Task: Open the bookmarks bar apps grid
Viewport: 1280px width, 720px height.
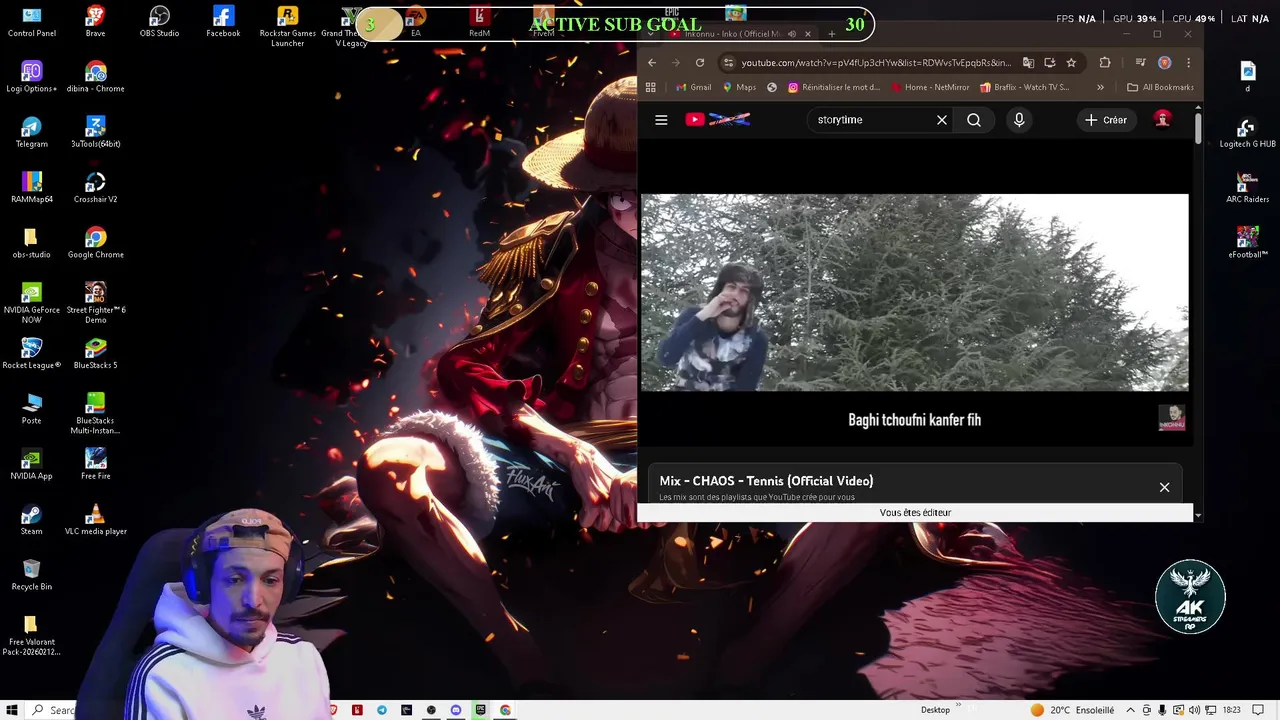Action: tap(651, 87)
